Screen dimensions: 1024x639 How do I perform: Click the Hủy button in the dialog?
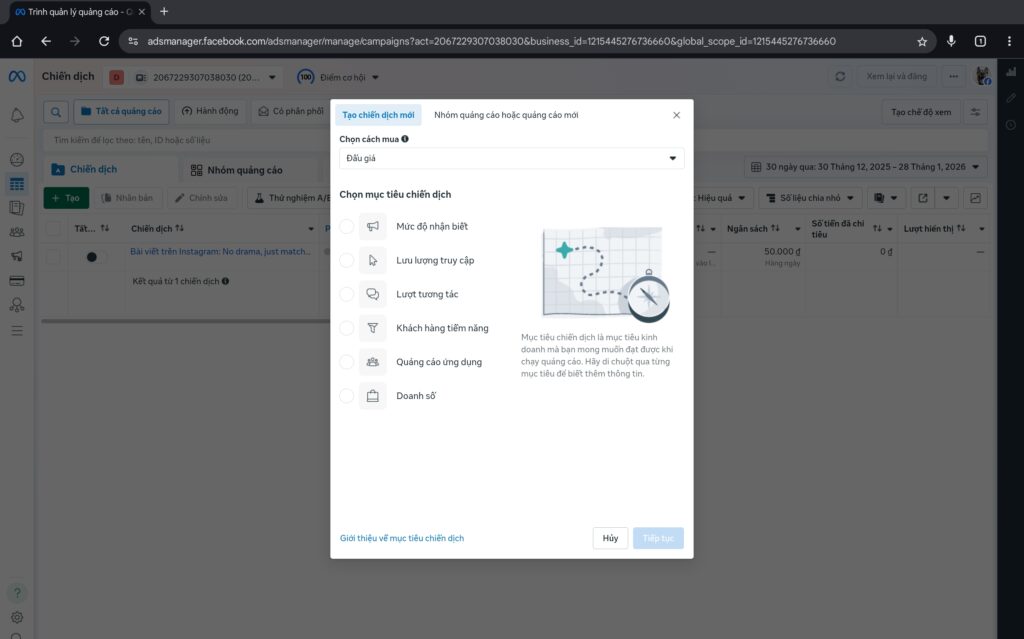tap(610, 537)
